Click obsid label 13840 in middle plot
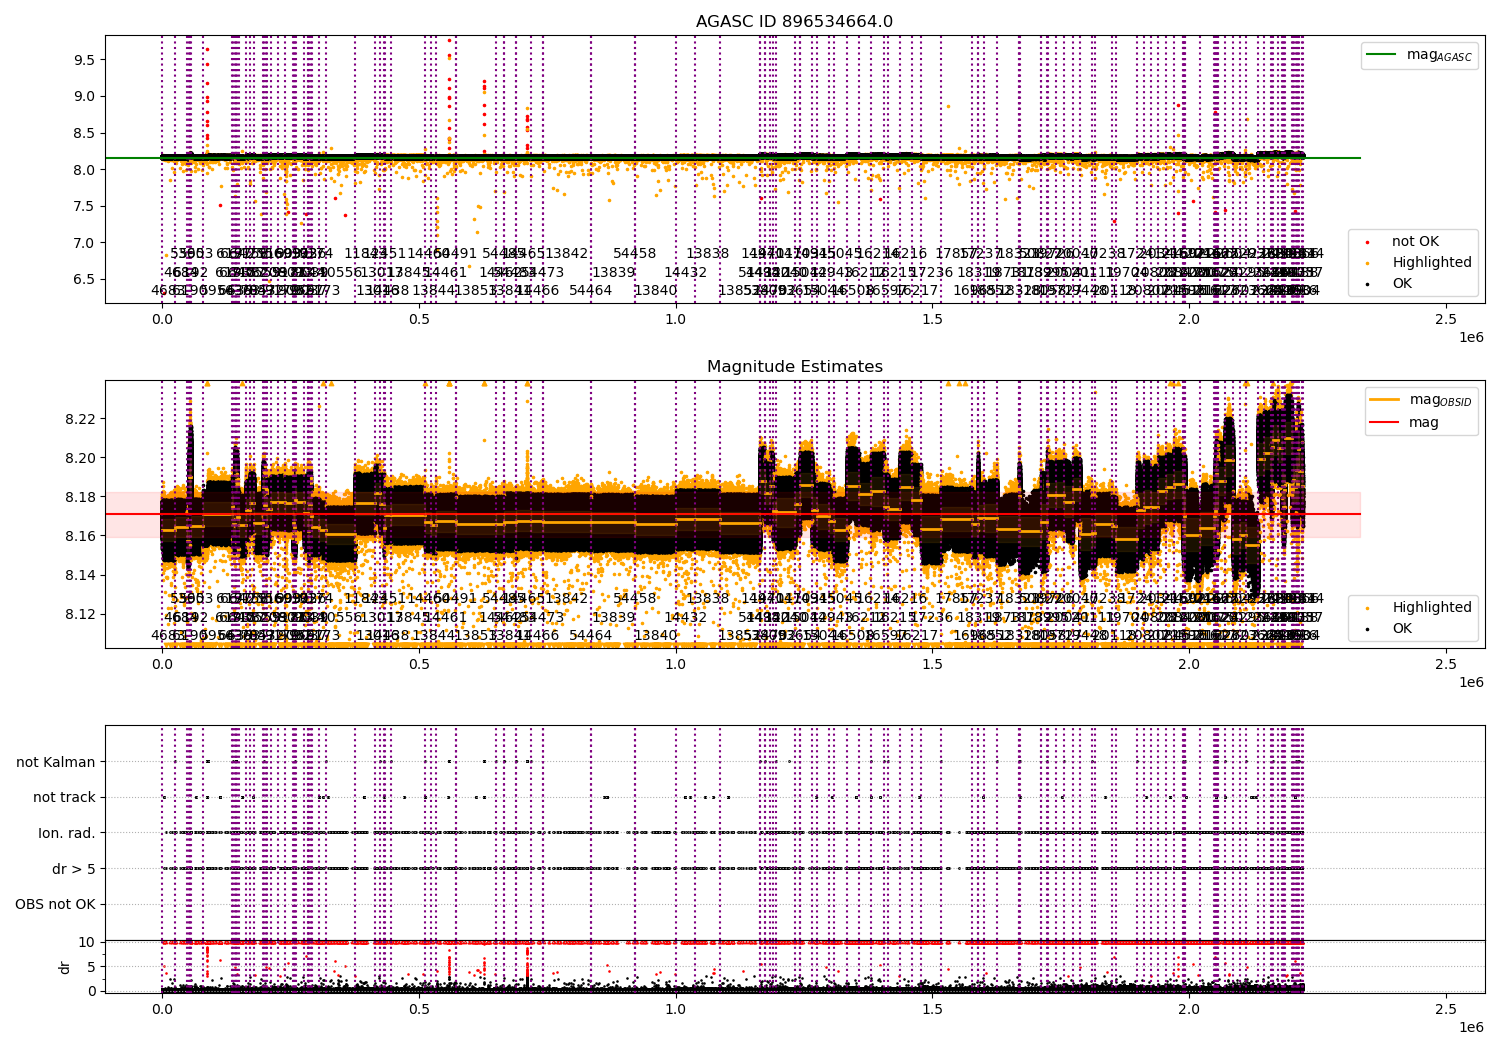 [655, 635]
